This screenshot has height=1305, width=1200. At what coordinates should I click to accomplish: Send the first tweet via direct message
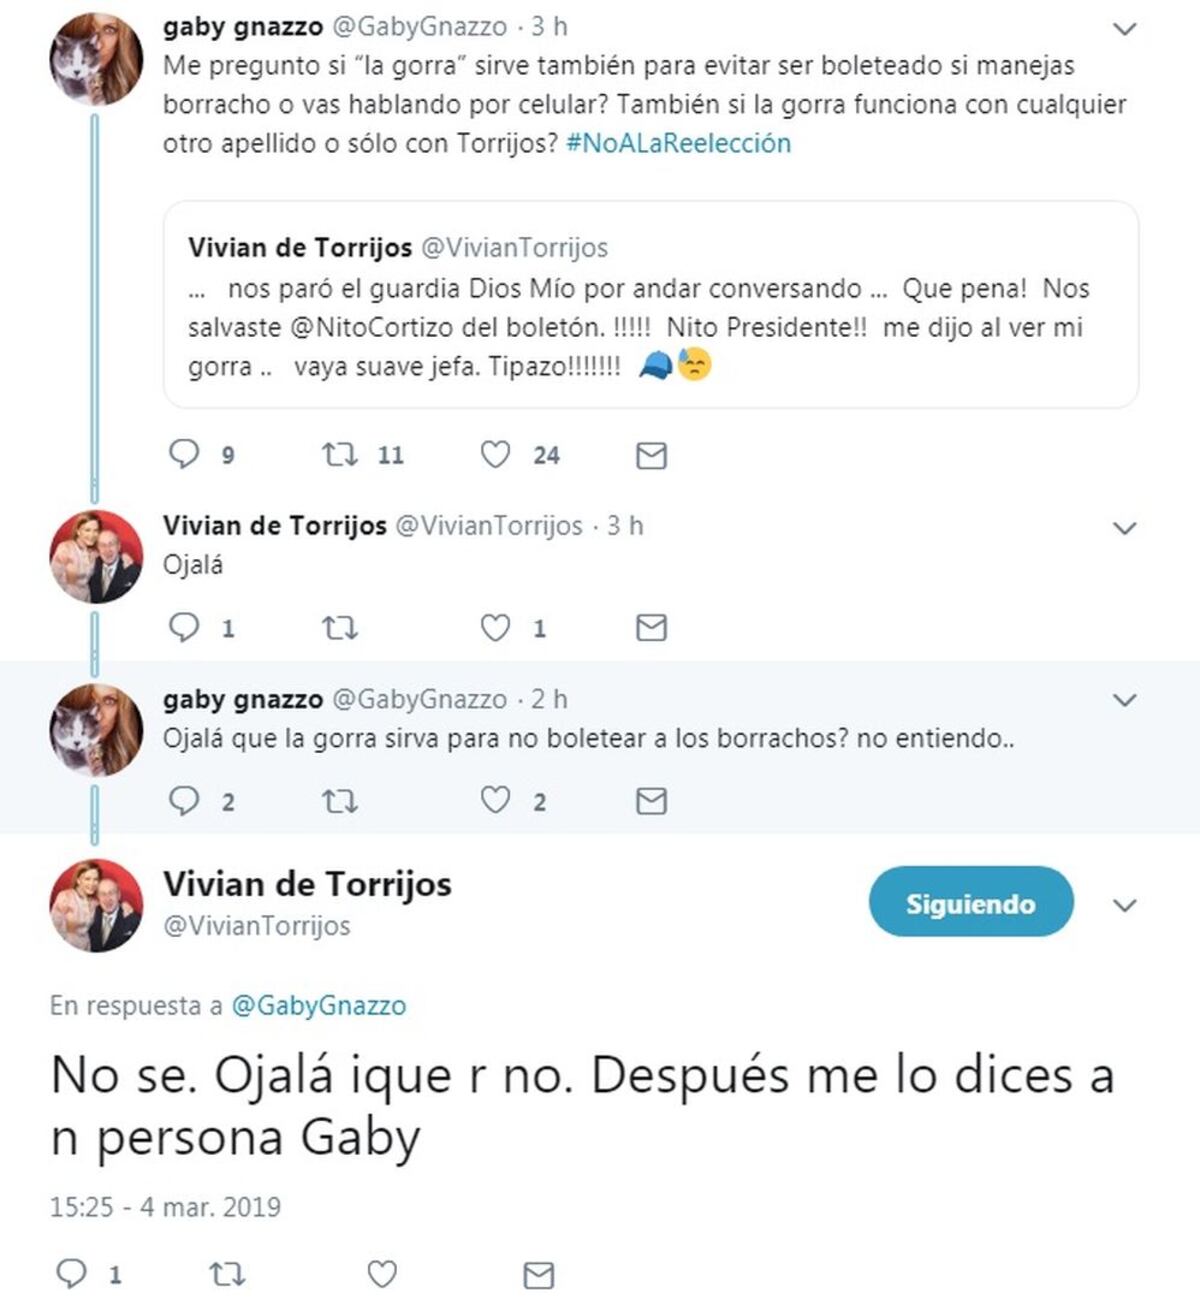tap(651, 456)
